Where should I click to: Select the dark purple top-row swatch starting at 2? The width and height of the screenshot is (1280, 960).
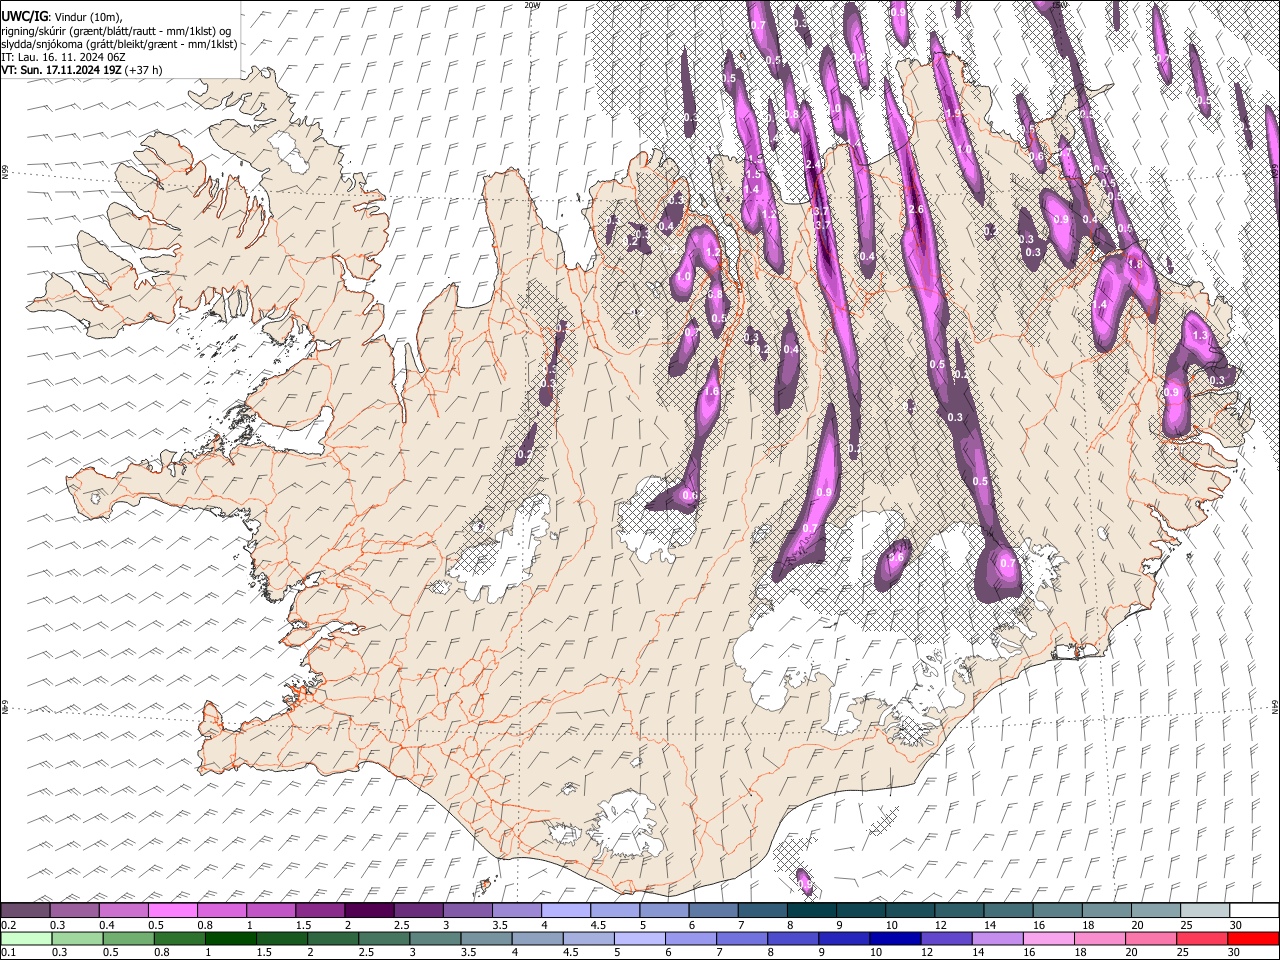pyautogui.click(x=368, y=911)
